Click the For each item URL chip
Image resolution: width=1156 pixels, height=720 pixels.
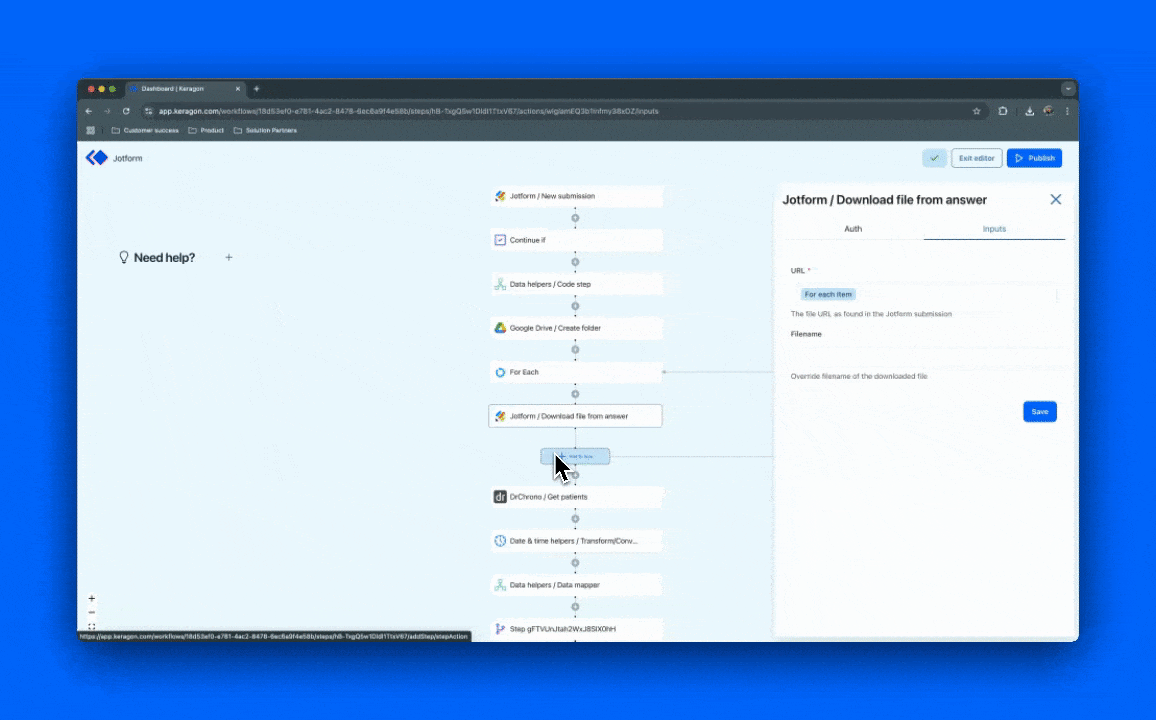828,294
